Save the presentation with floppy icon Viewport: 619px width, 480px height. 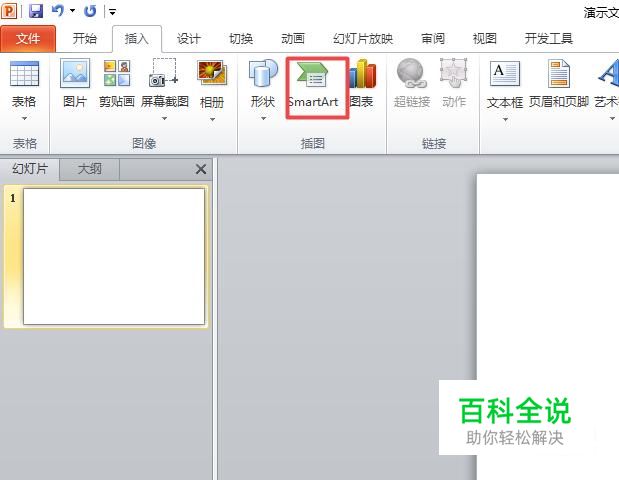[36, 11]
